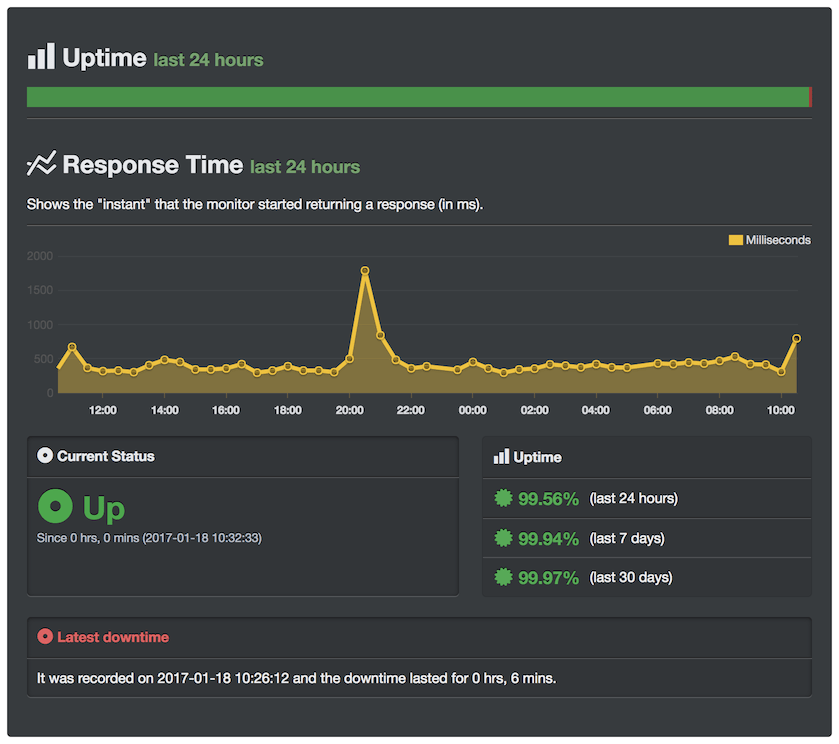Click the green badge beside 99.56%

coord(502,497)
